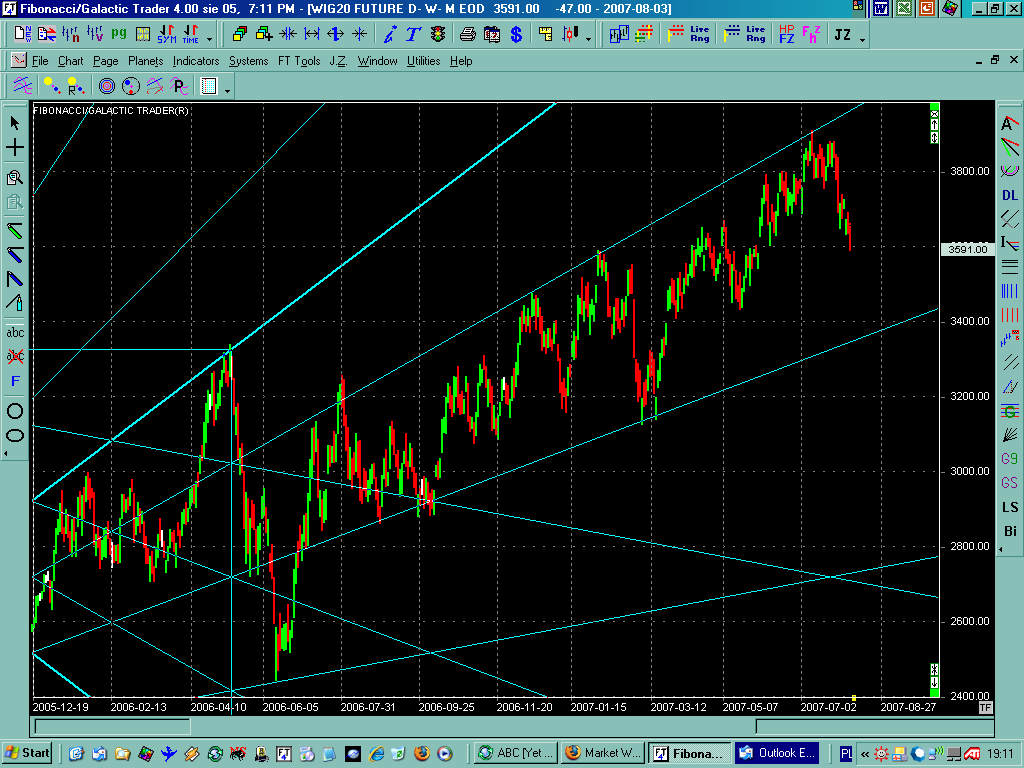
Task: Click the concentric circles planet icon
Action: click(107, 86)
